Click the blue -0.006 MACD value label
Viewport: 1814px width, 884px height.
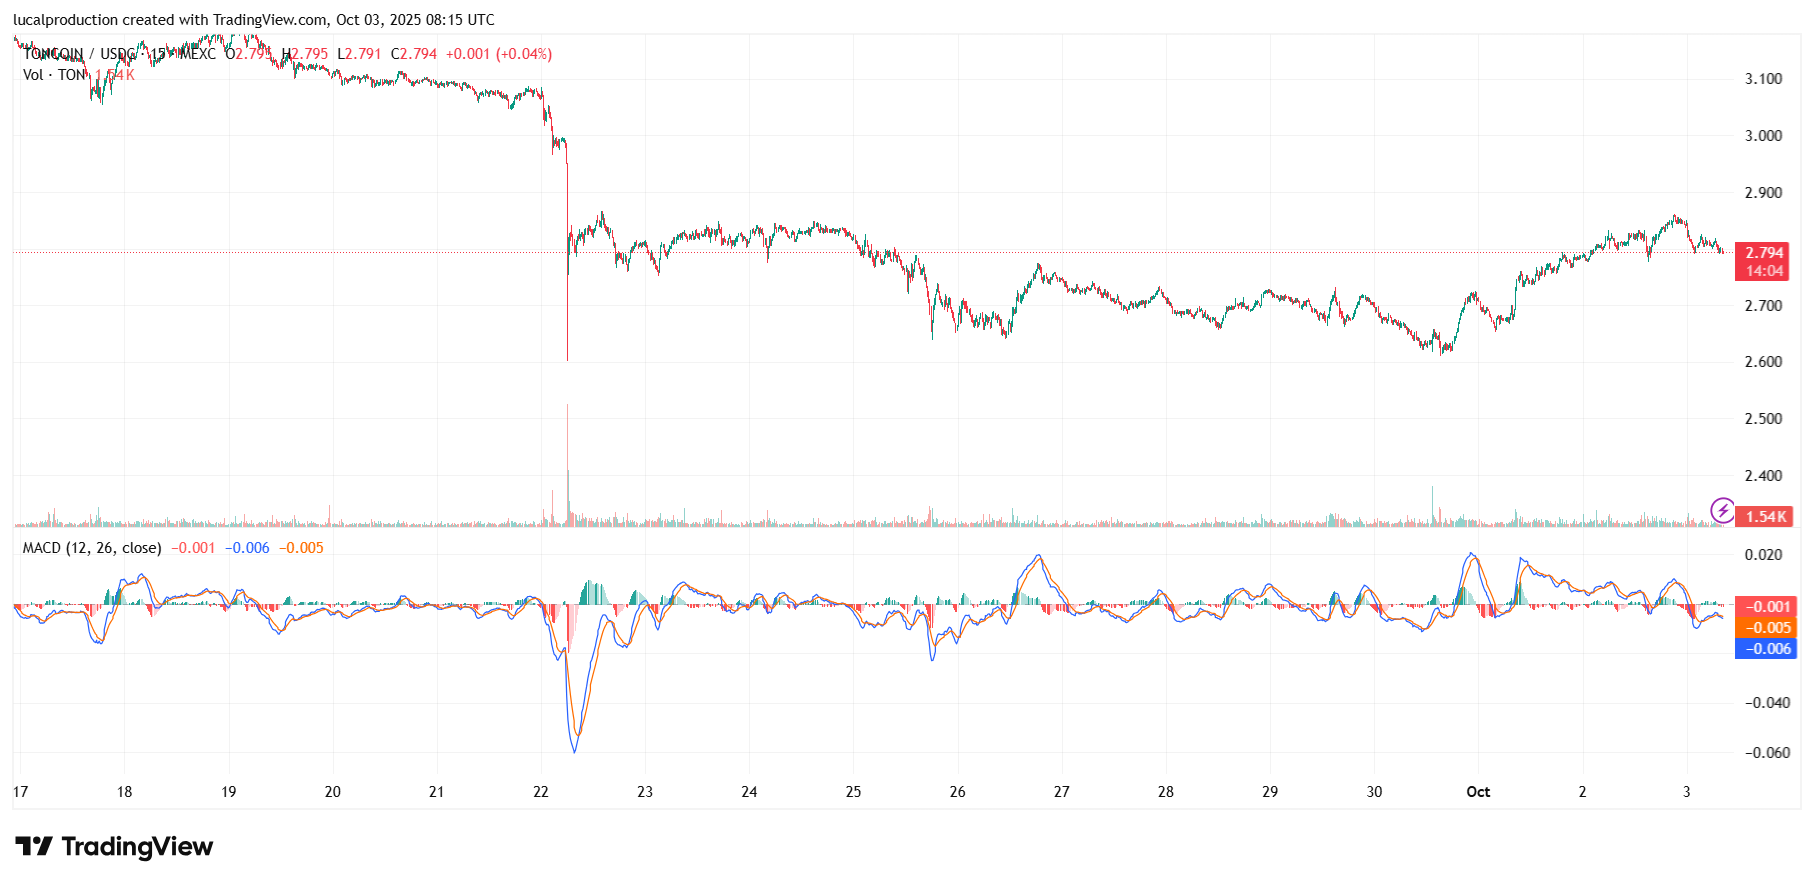(1767, 649)
